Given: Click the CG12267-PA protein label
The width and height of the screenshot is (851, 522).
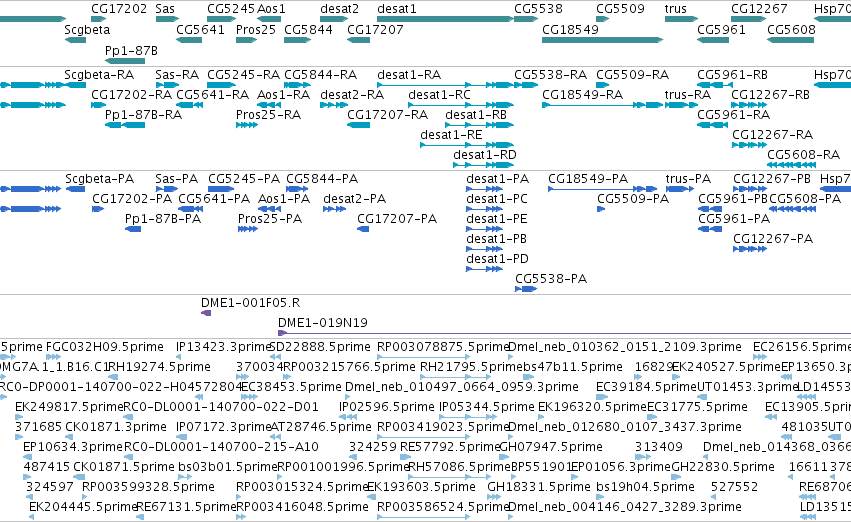Looking at the screenshot, I should click(x=773, y=239).
